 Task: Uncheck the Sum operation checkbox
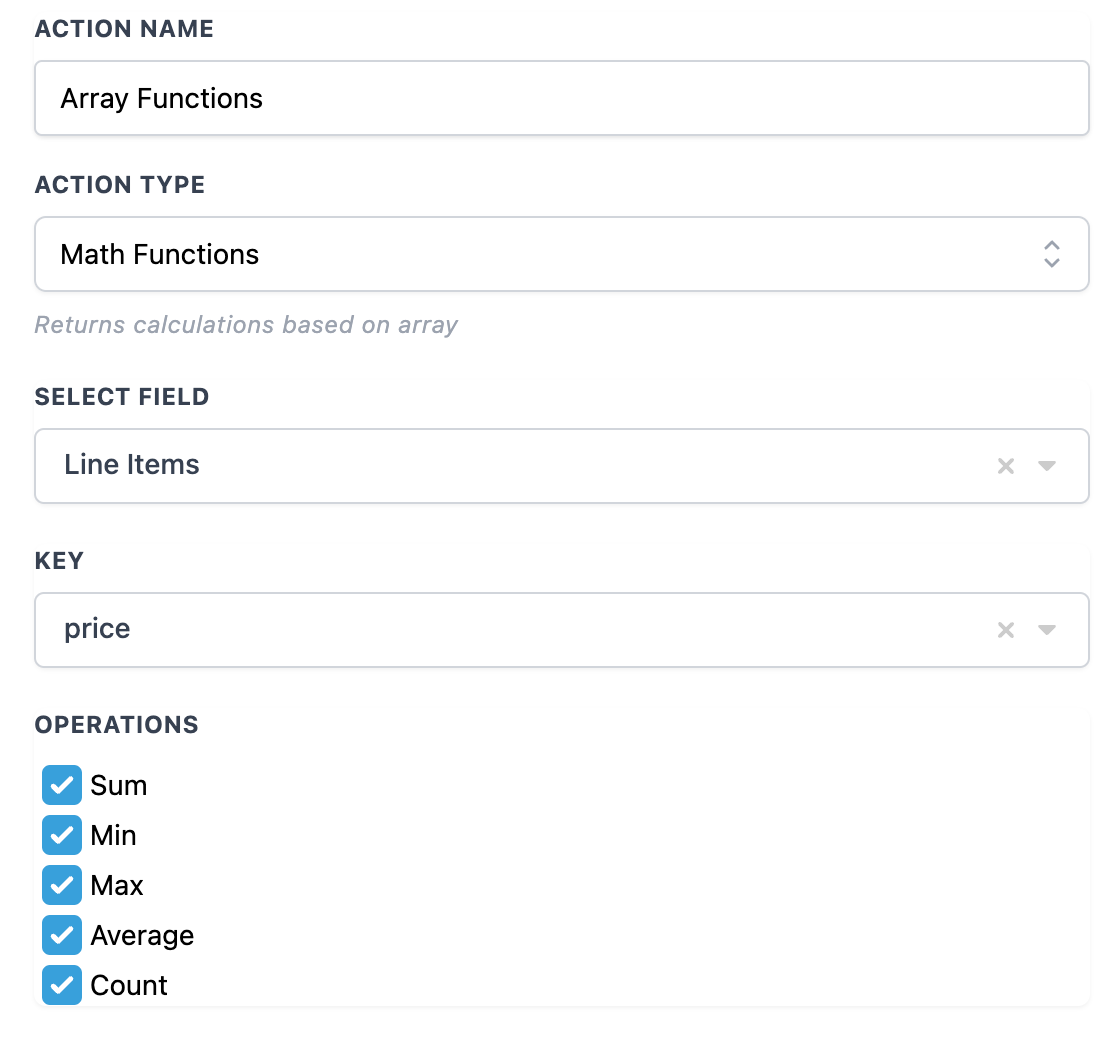pos(62,786)
